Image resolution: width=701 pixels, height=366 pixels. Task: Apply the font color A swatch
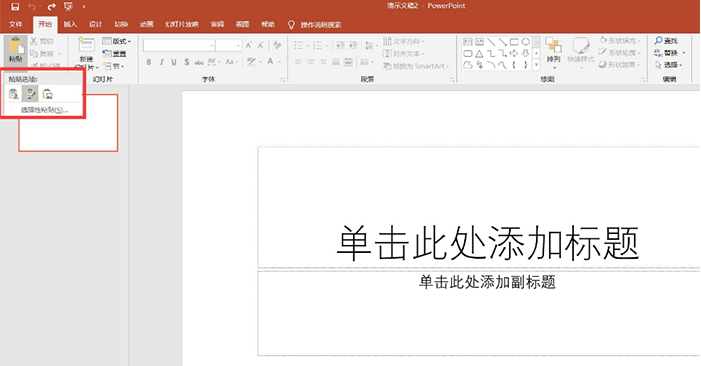click(x=270, y=62)
